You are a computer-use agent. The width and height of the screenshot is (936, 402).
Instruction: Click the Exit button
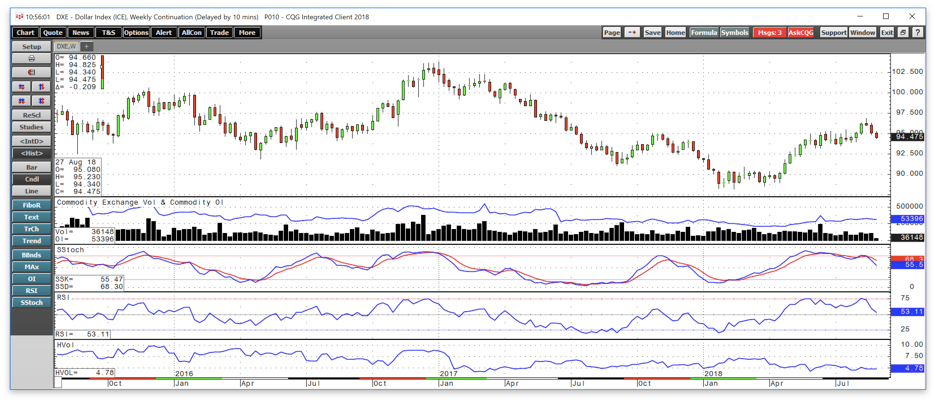(x=886, y=33)
